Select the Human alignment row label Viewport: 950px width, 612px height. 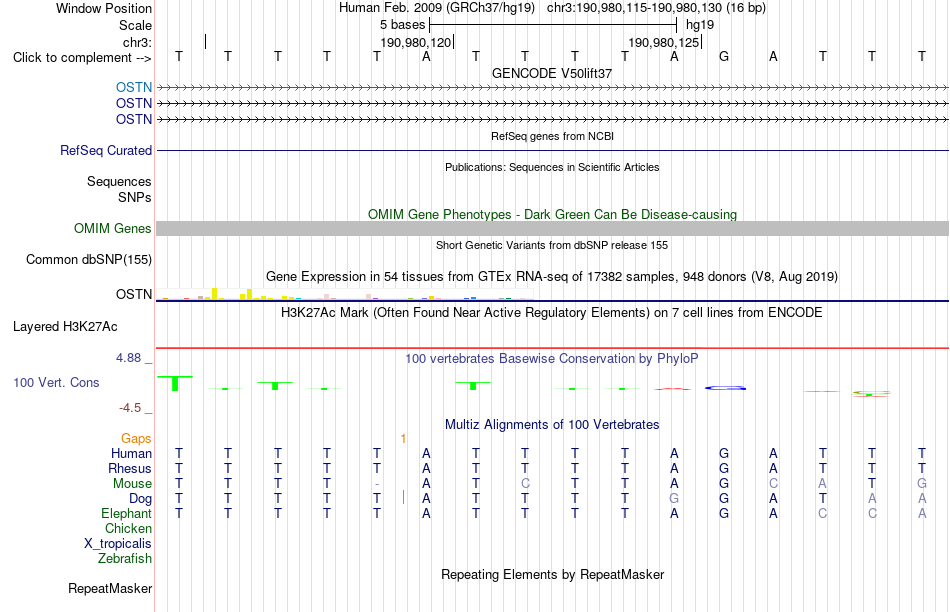tap(131, 453)
